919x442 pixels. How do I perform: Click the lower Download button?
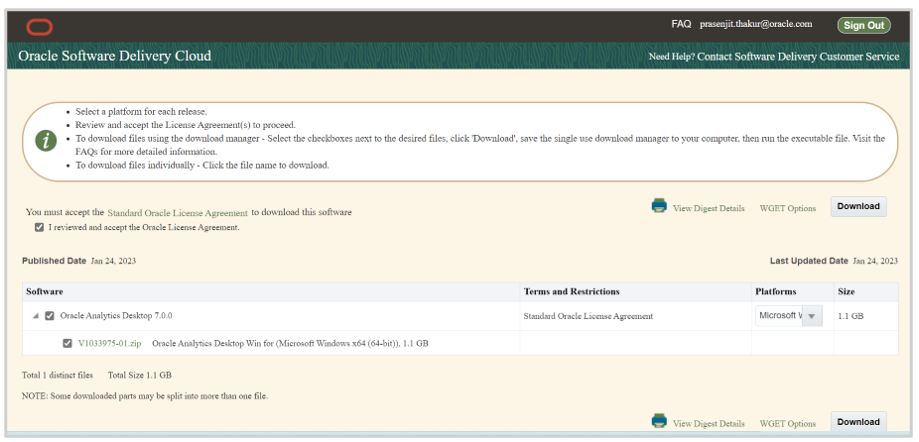point(859,421)
